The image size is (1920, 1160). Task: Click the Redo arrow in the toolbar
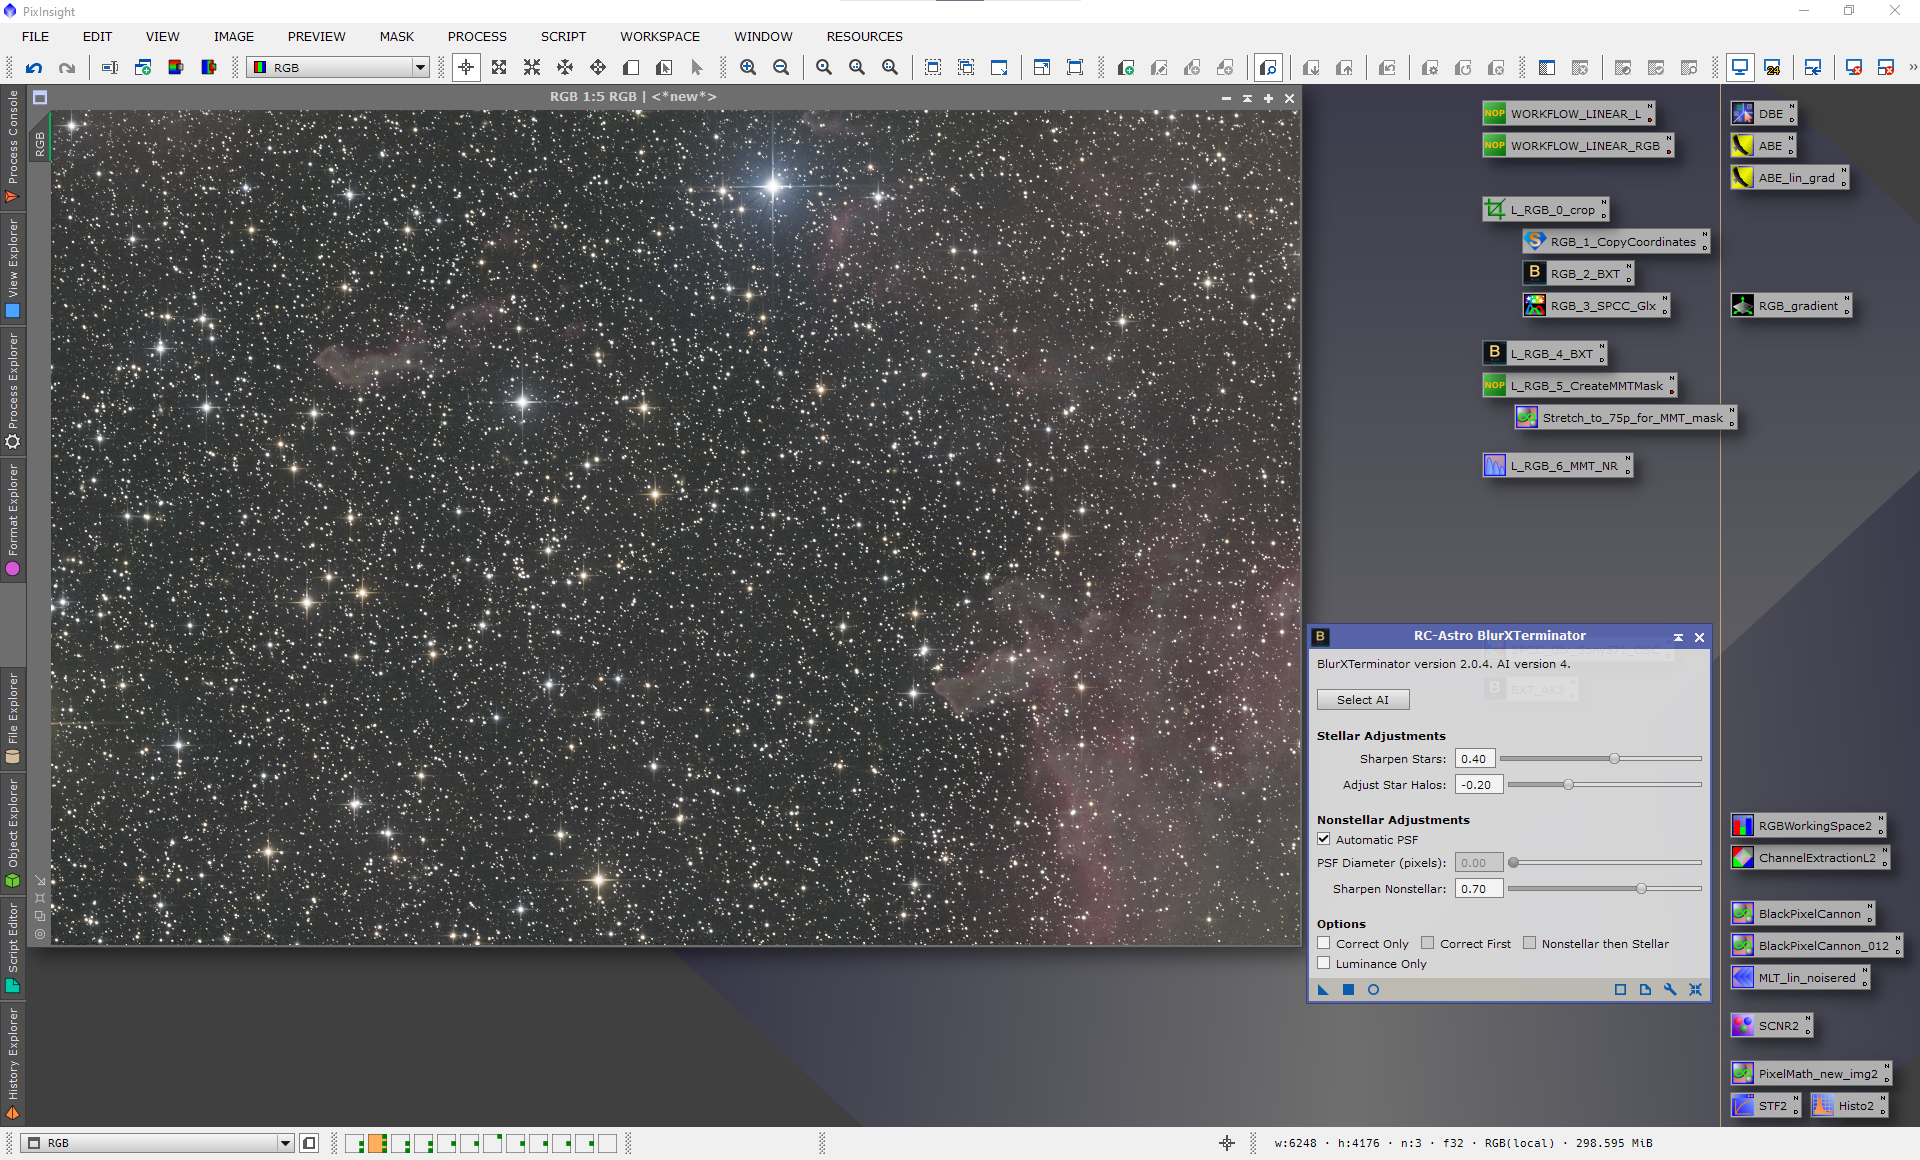67,68
